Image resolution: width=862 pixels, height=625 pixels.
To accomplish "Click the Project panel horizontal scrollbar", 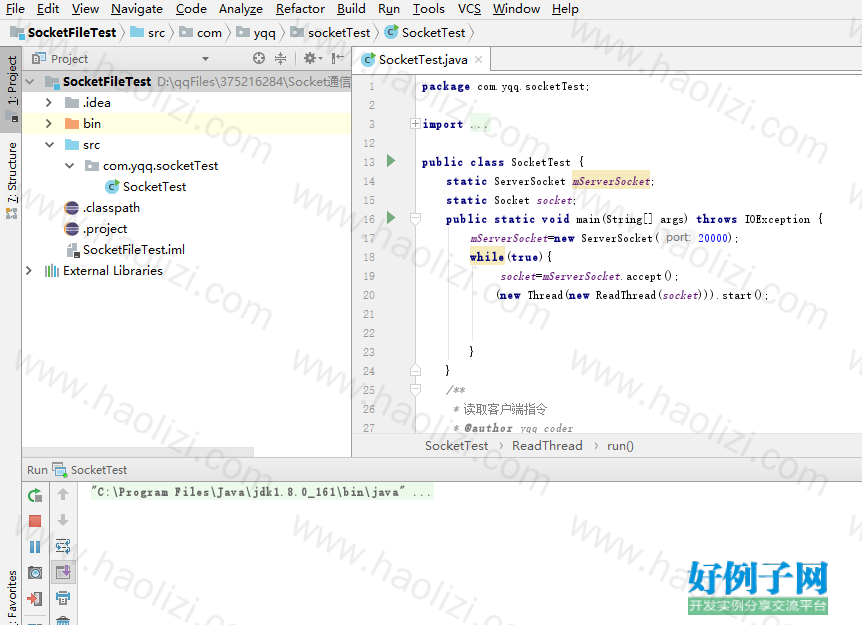I will pyautogui.click(x=138, y=452).
